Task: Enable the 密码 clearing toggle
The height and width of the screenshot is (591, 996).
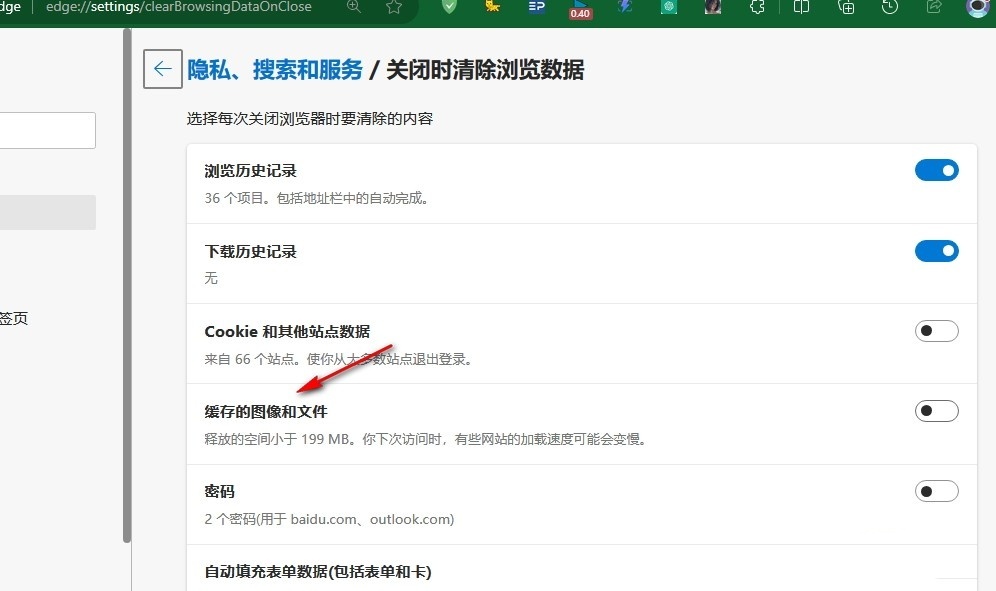Action: click(936, 491)
